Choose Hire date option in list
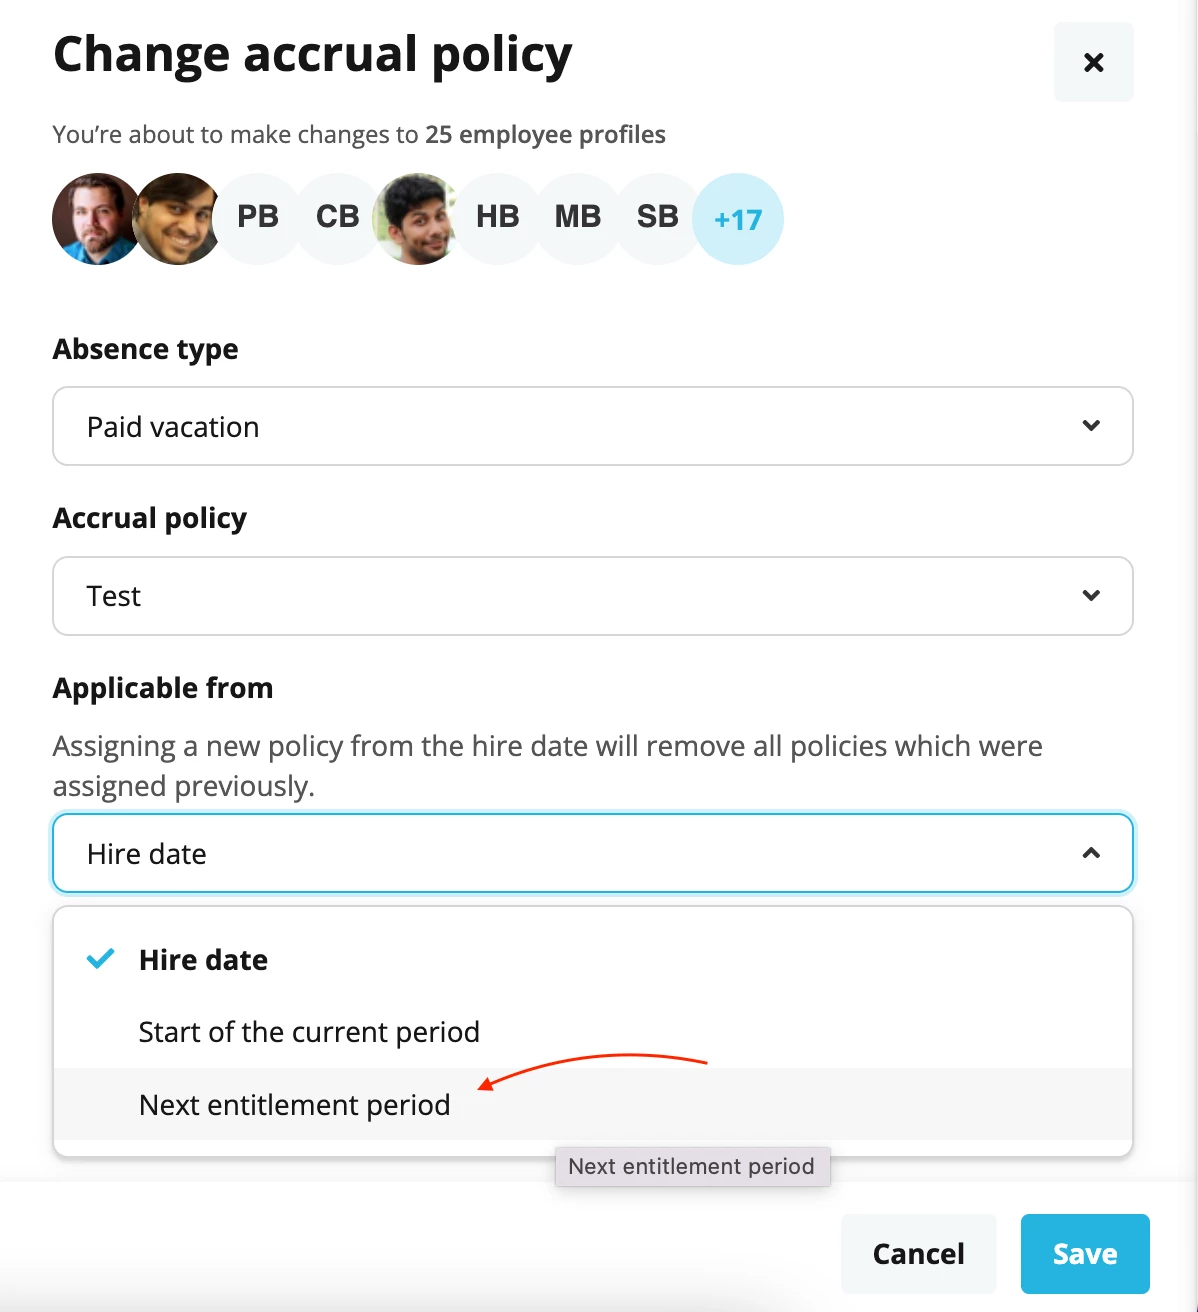 click(593, 960)
